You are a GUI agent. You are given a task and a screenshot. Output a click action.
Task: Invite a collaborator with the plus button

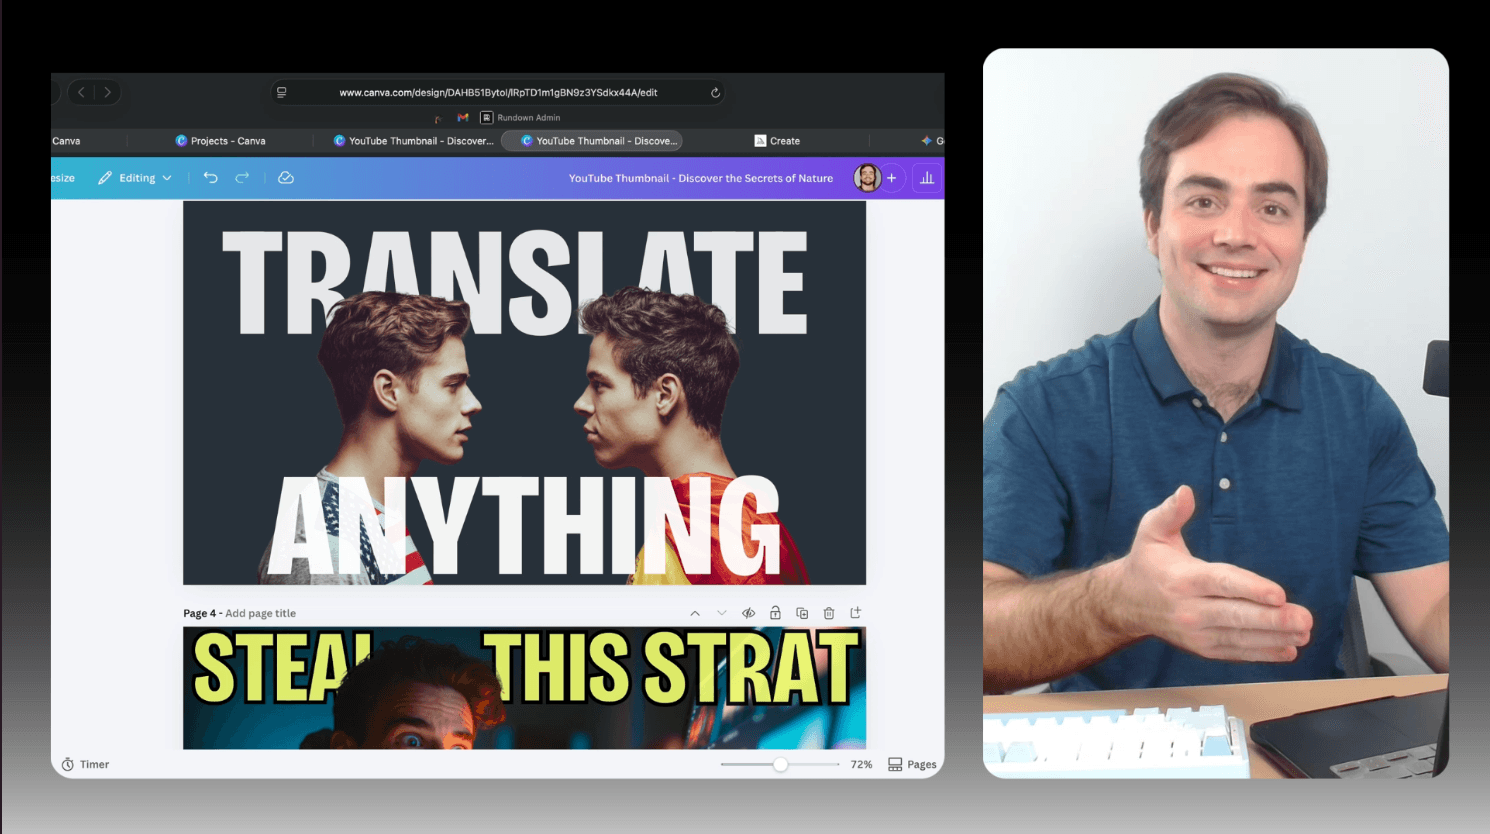point(892,178)
